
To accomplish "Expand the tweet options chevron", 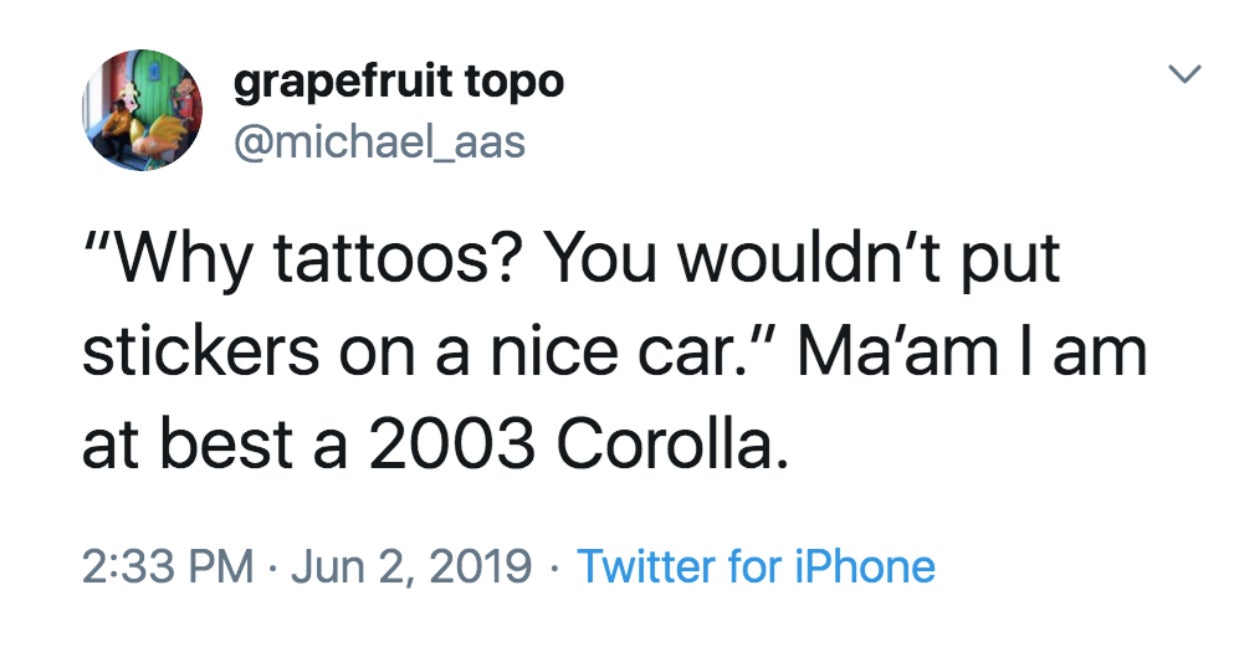I will (x=1184, y=75).
